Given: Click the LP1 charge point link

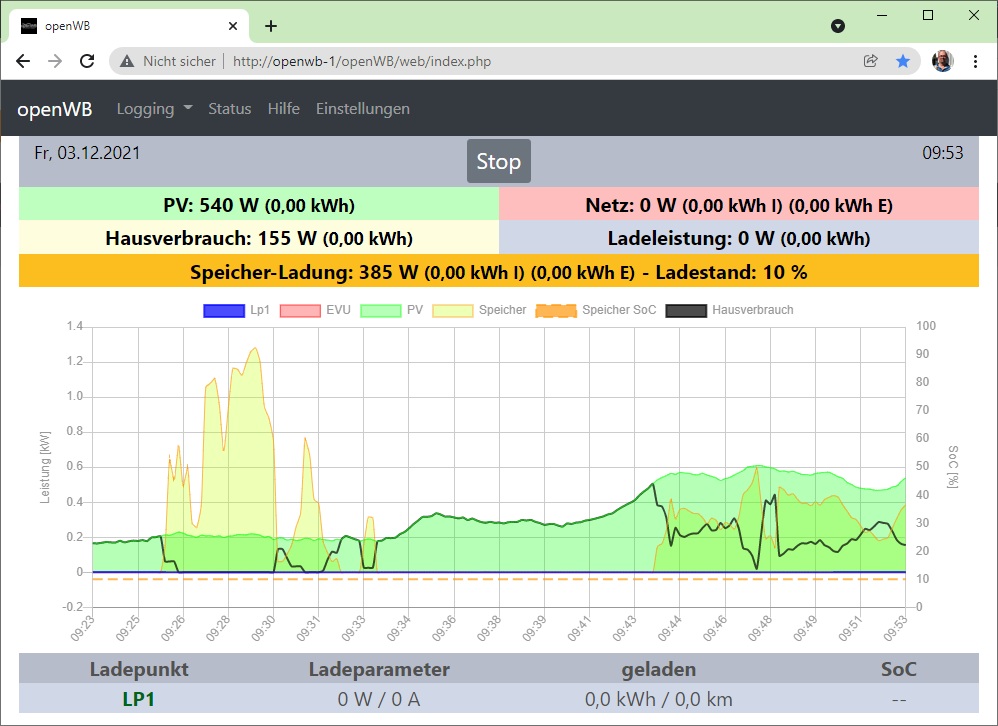Looking at the screenshot, I should [x=139, y=699].
